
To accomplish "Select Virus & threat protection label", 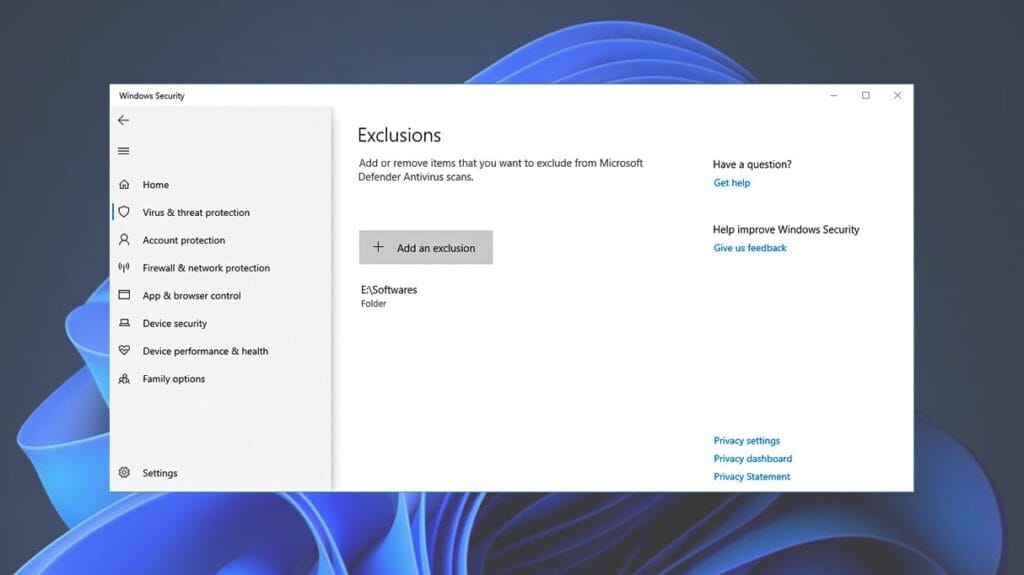I will point(196,212).
